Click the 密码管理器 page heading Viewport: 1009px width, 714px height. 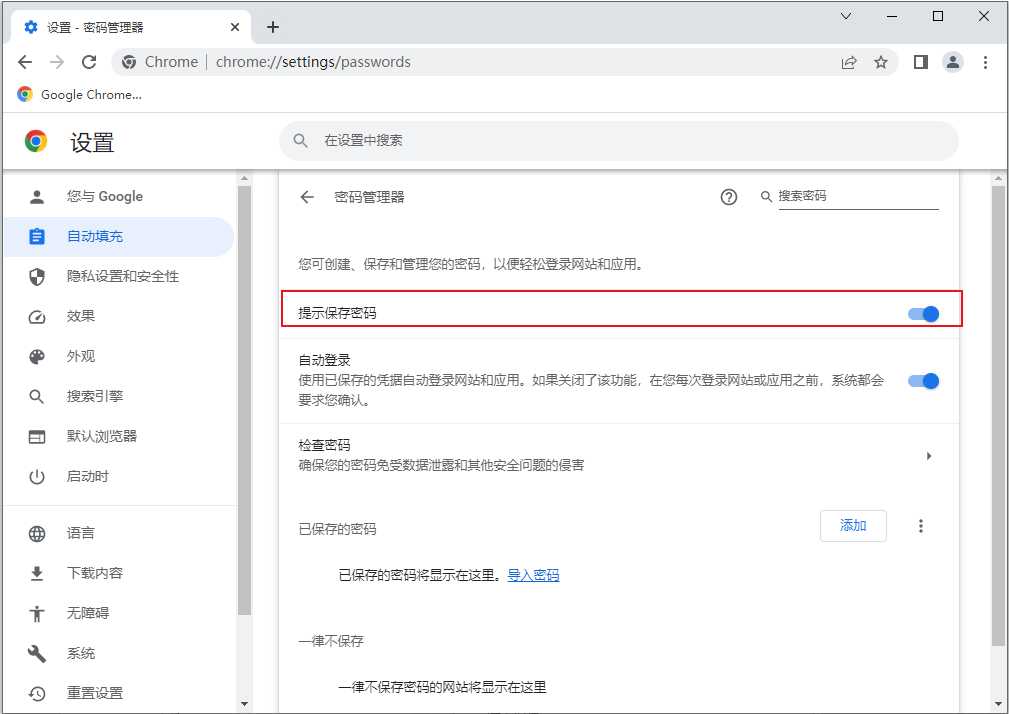(369, 197)
